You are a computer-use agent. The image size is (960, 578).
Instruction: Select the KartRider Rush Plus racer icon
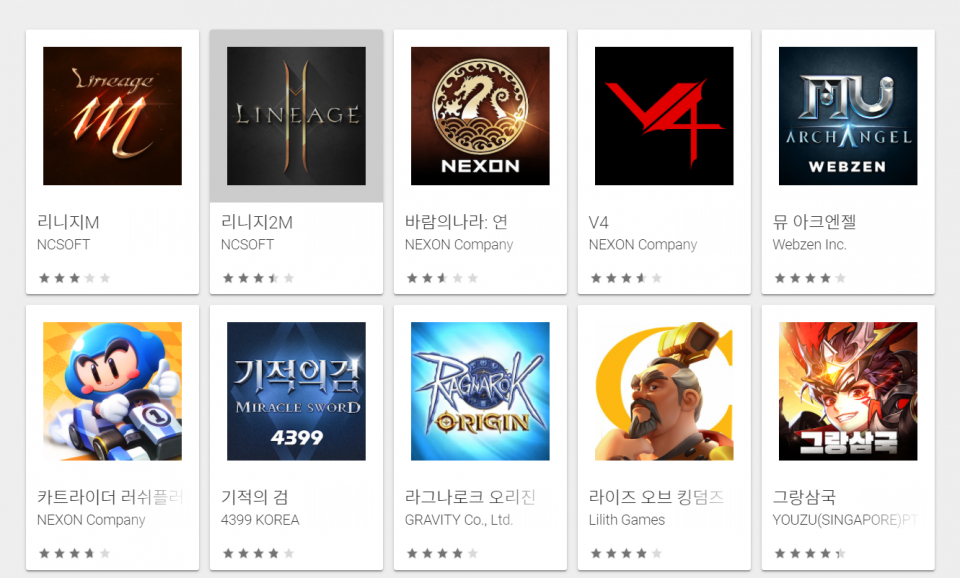[112, 391]
